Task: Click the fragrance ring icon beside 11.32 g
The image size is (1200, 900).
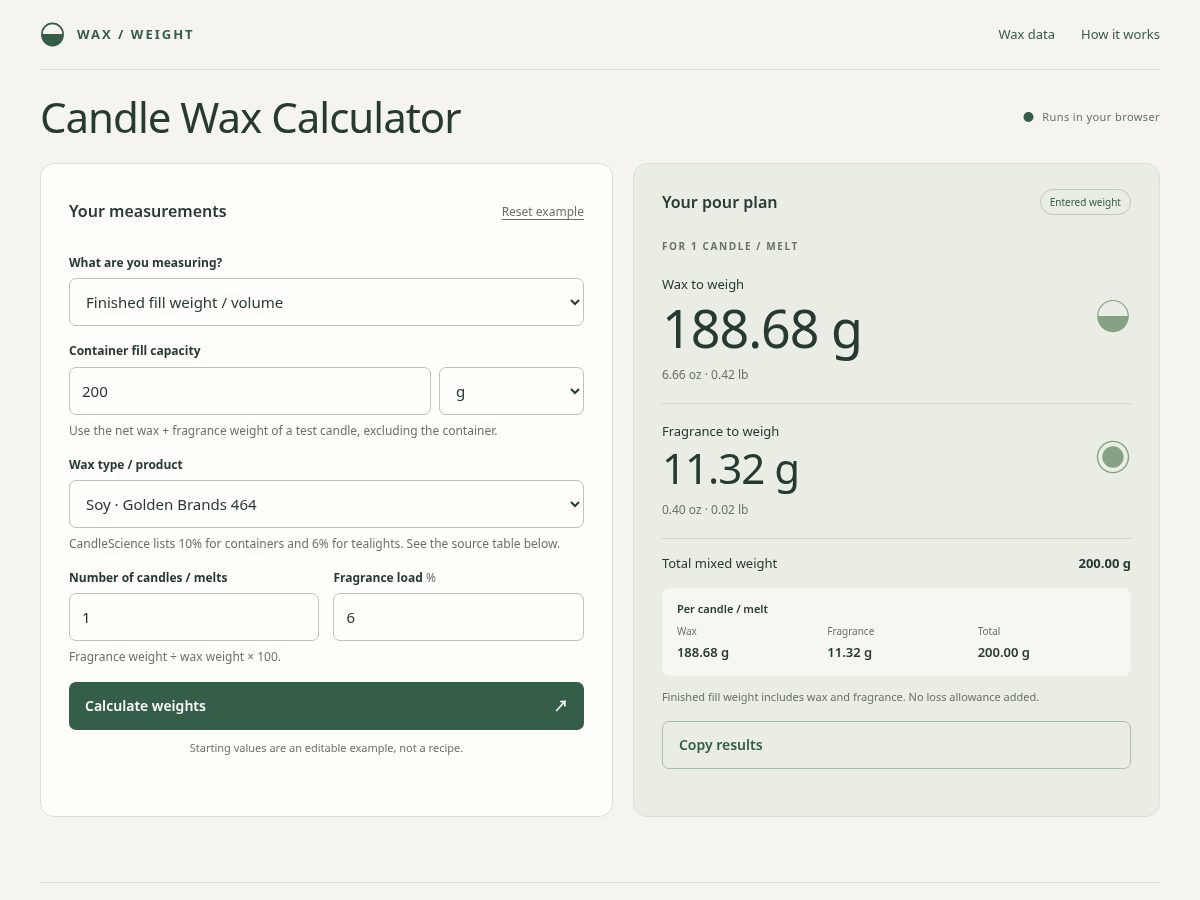Action: [1113, 457]
